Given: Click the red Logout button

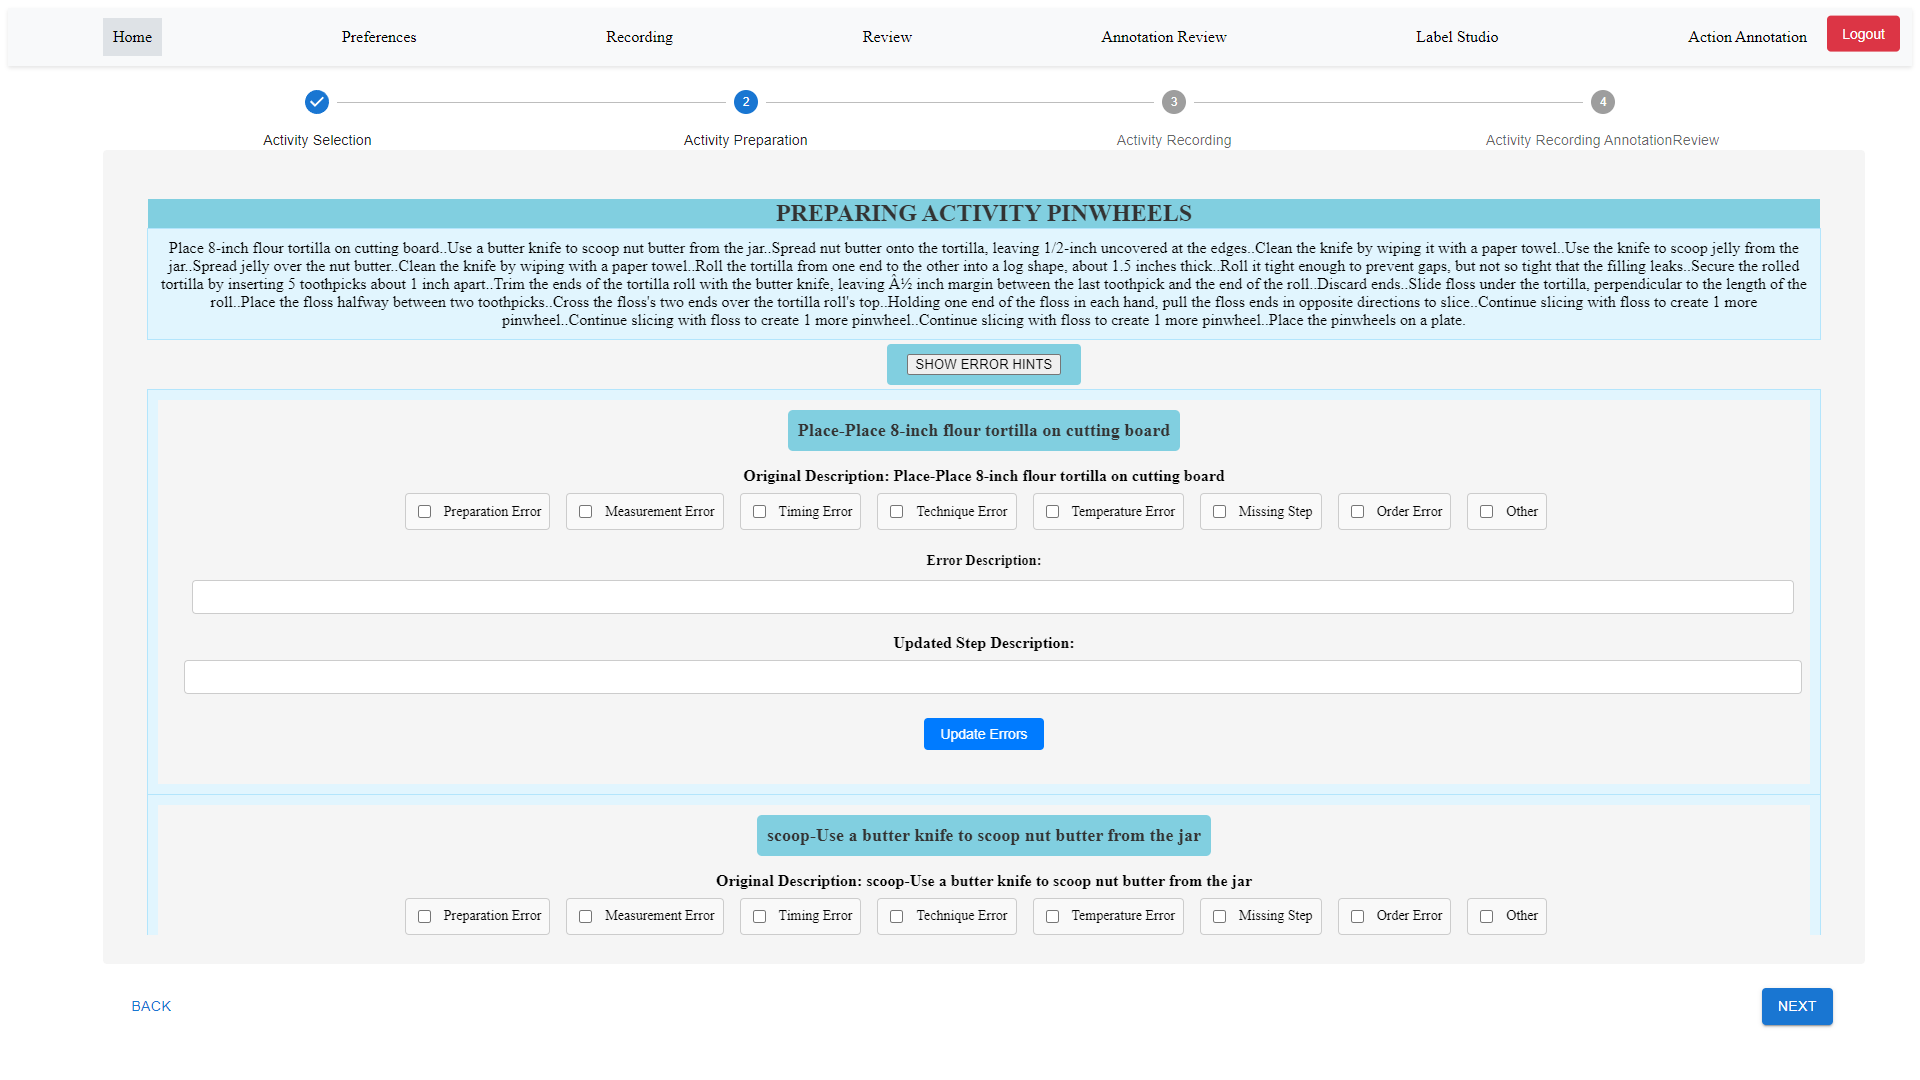Looking at the screenshot, I should coord(1862,34).
